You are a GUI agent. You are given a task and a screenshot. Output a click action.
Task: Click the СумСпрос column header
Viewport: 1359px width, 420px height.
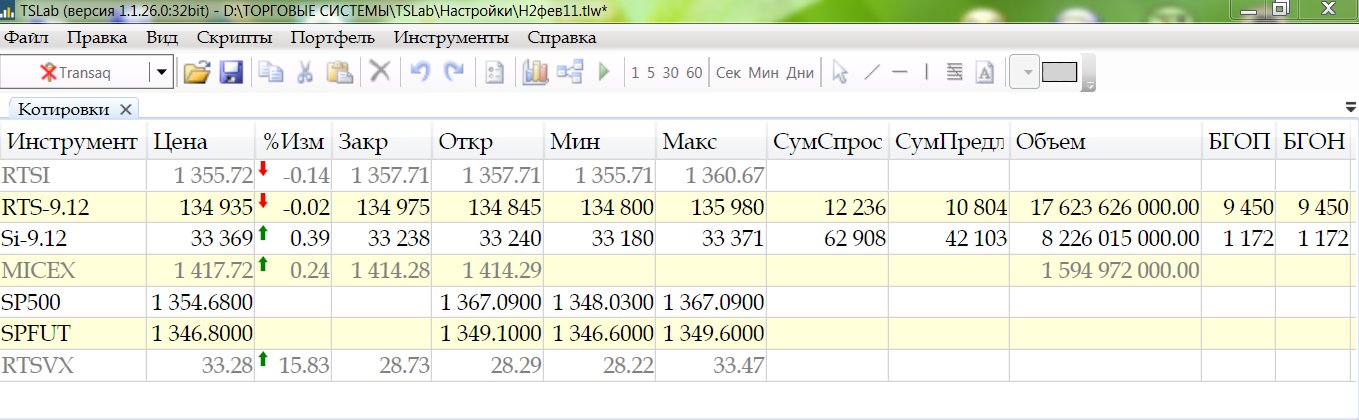coord(829,142)
